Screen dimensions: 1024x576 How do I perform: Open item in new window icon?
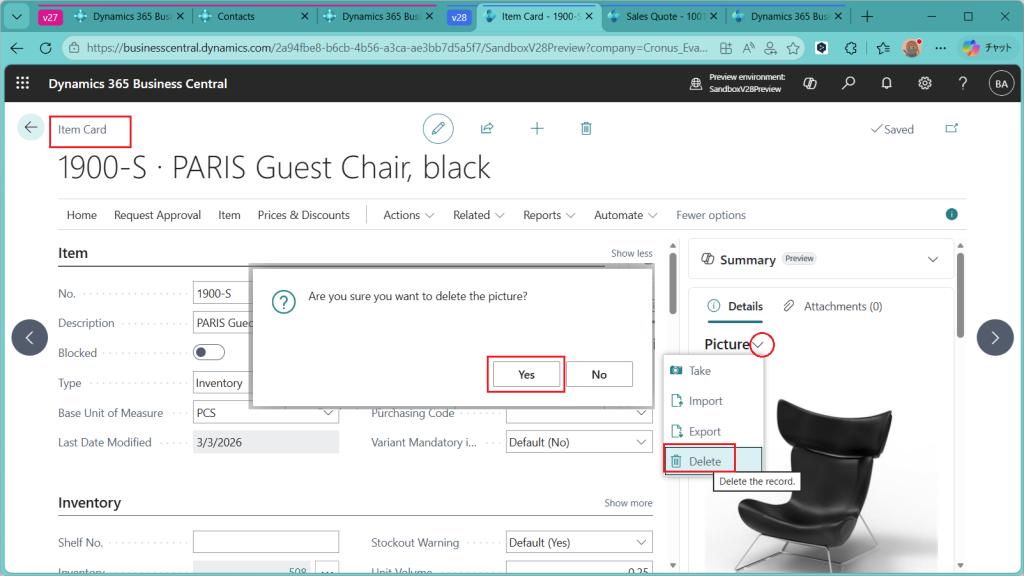click(x=951, y=129)
